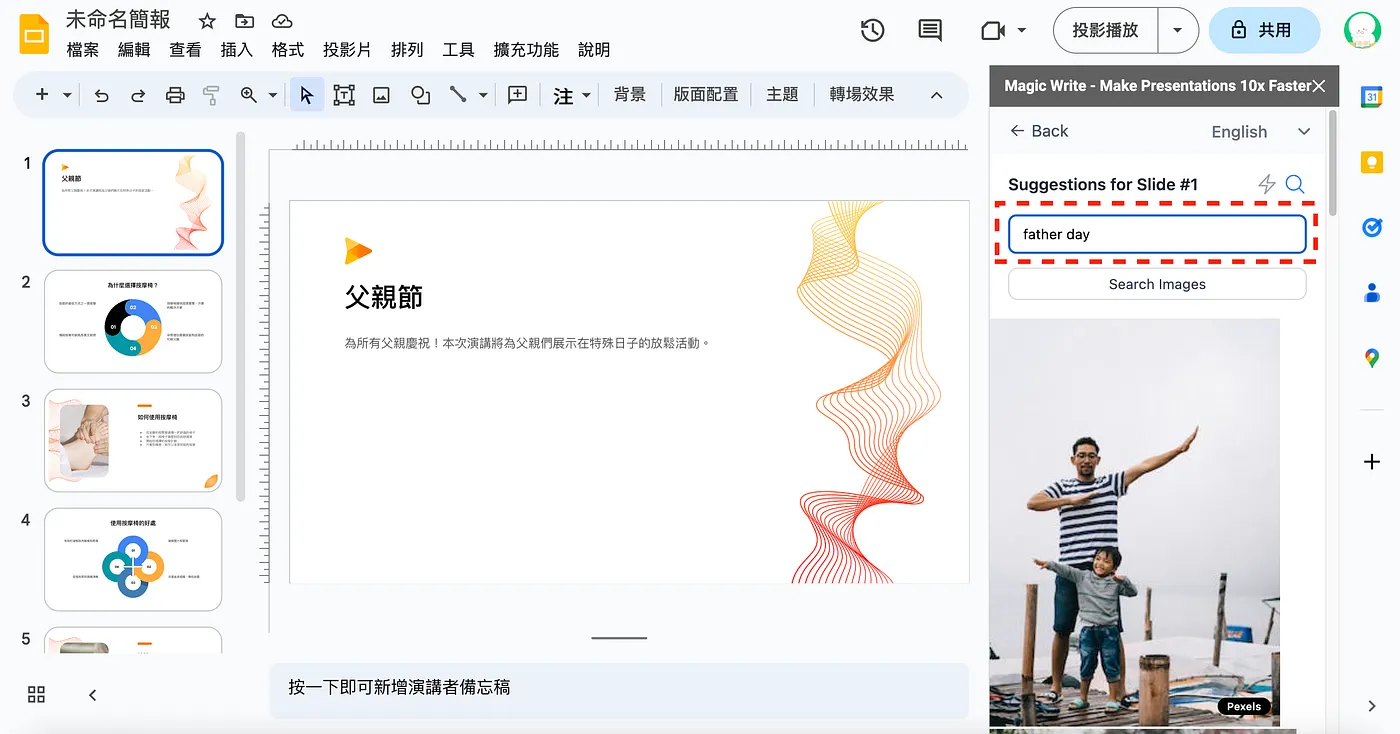
Task: Star the presentation title
Action: pos(207,21)
